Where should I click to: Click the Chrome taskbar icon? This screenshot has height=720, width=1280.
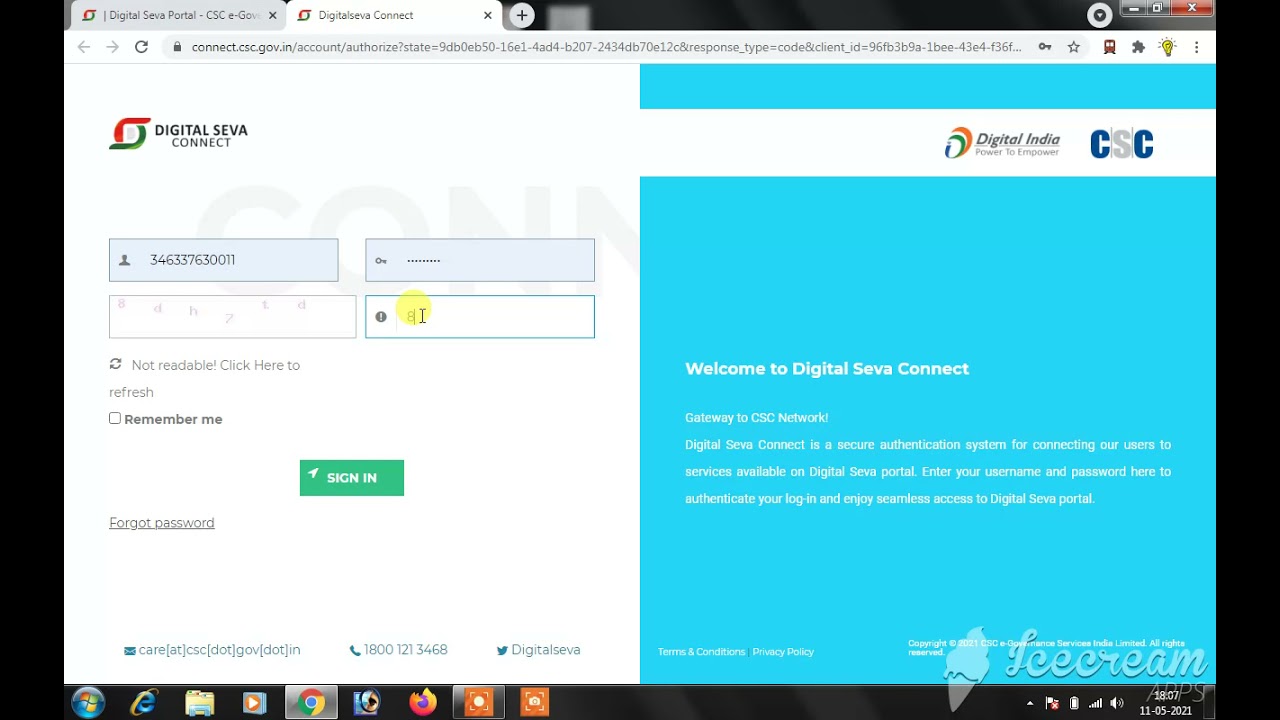coord(311,702)
